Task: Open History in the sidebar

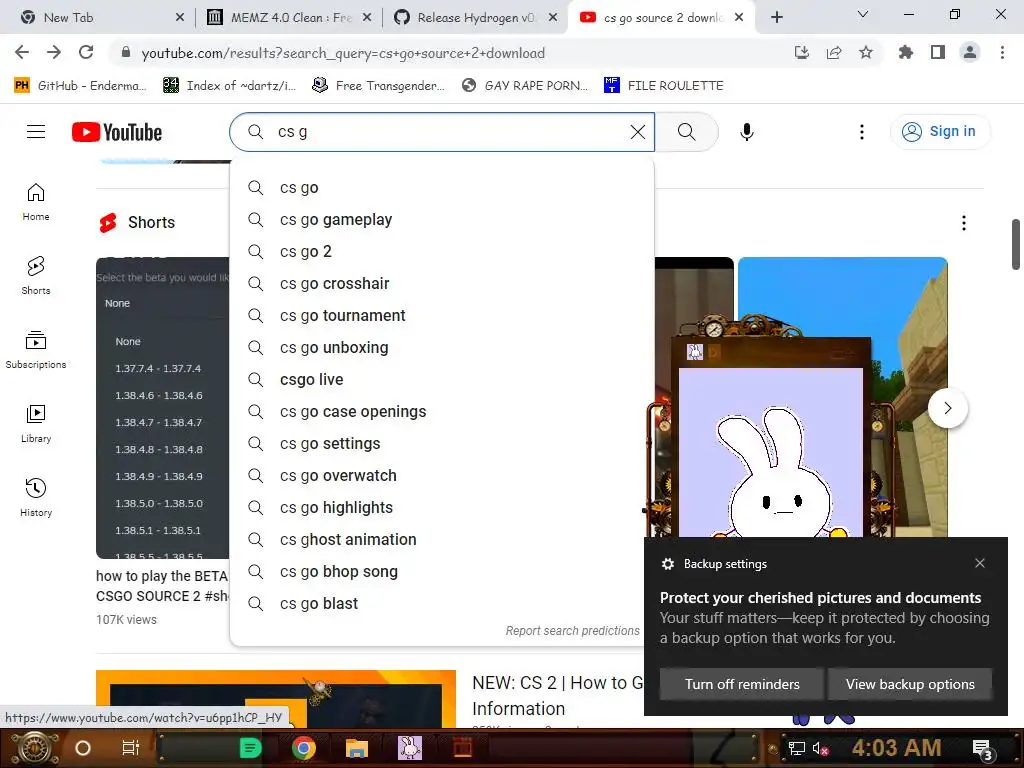Action: tap(36, 498)
